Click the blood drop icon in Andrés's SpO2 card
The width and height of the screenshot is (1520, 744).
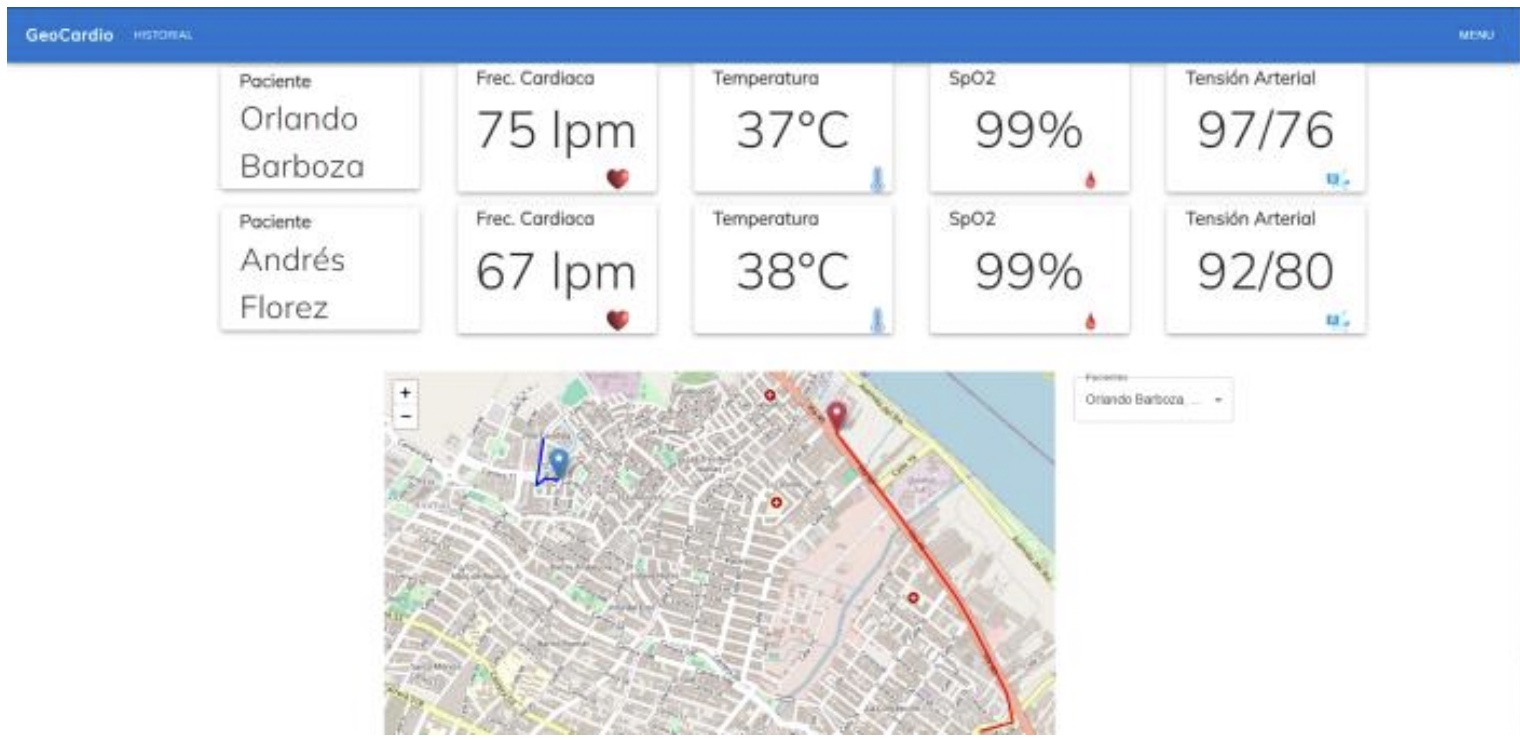(x=1090, y=321)
